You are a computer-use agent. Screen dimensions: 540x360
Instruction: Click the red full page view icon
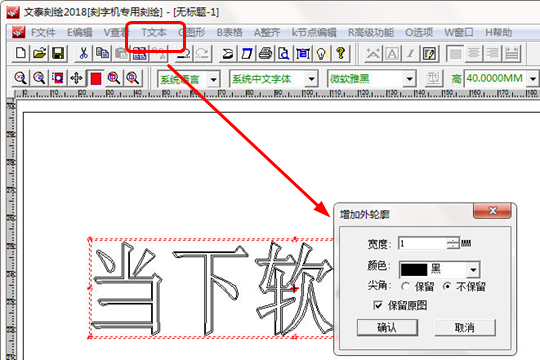(95, 79)
